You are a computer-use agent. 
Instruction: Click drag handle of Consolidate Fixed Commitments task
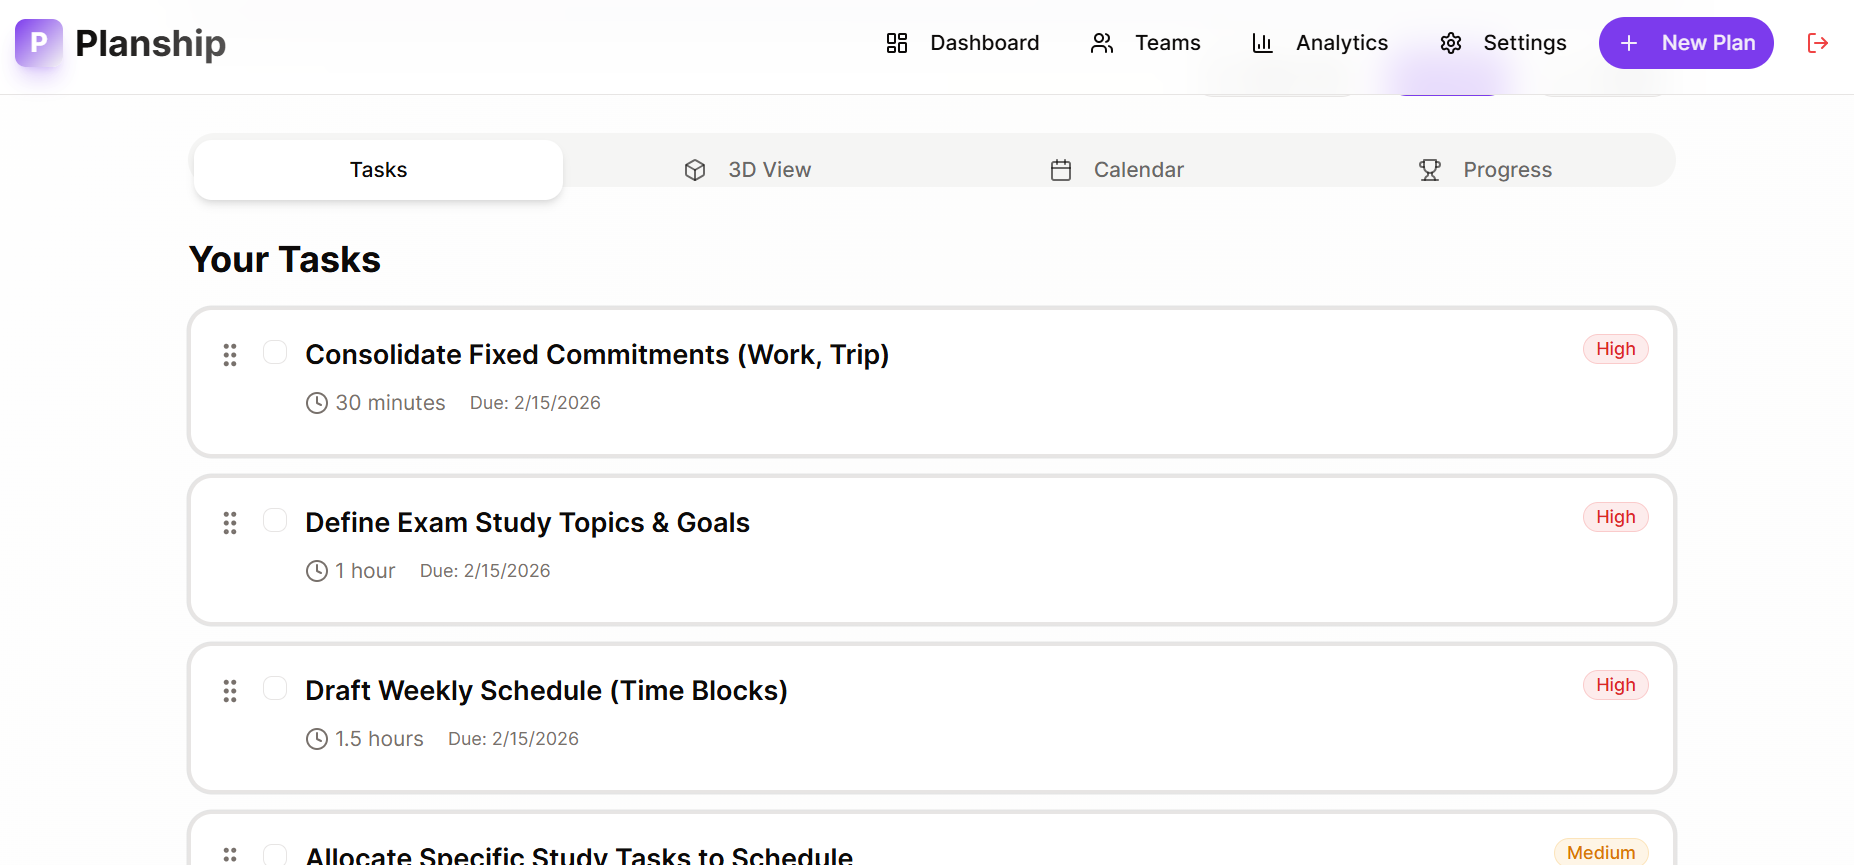230,355
